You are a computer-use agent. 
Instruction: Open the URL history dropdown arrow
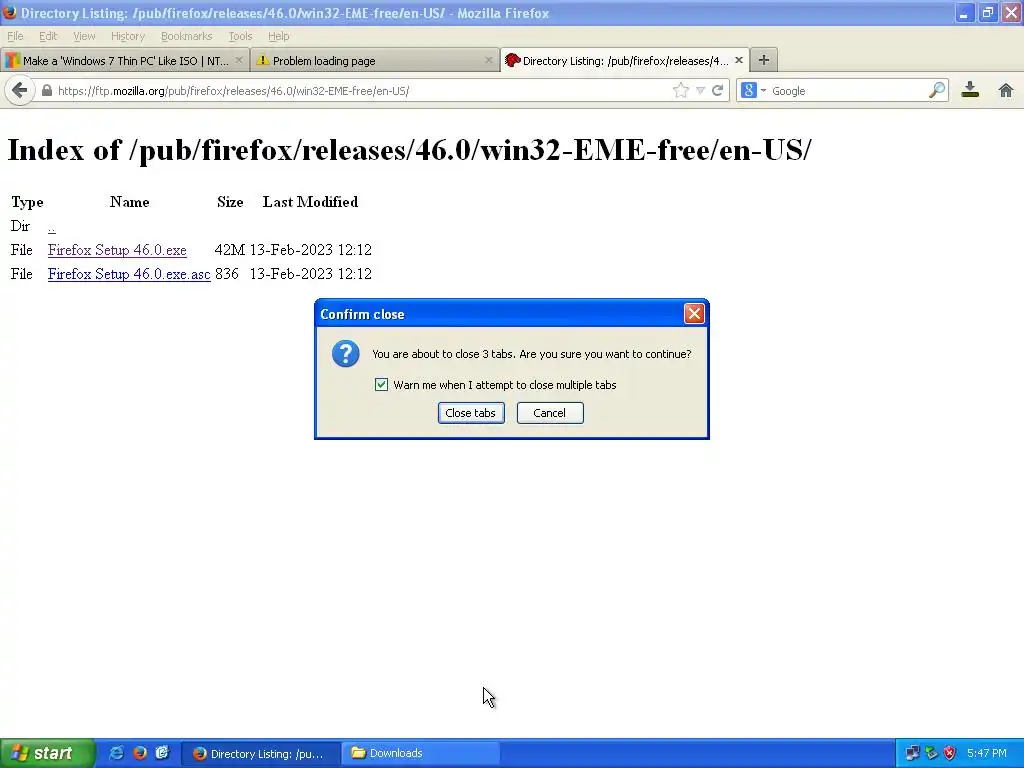(700, 91)
